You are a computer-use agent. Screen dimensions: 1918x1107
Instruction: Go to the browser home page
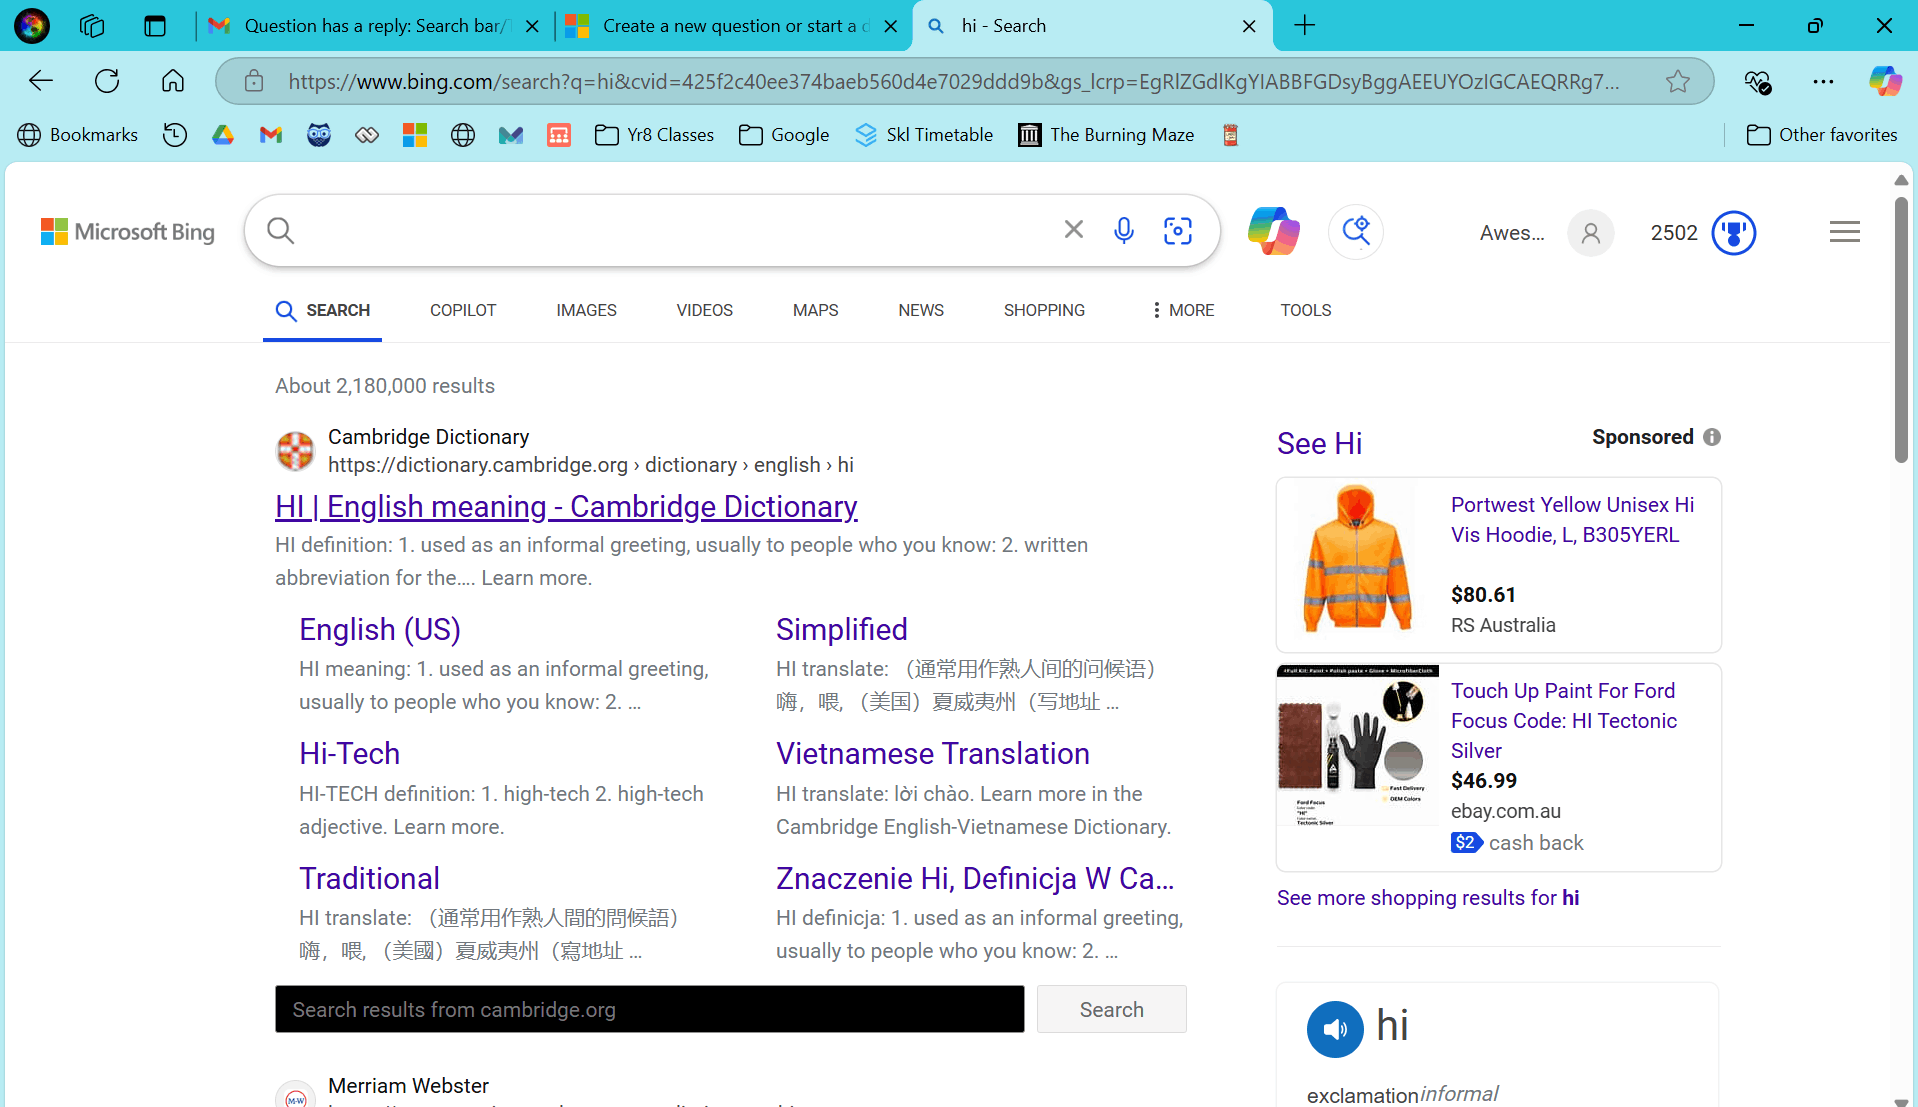pos(173,81)
